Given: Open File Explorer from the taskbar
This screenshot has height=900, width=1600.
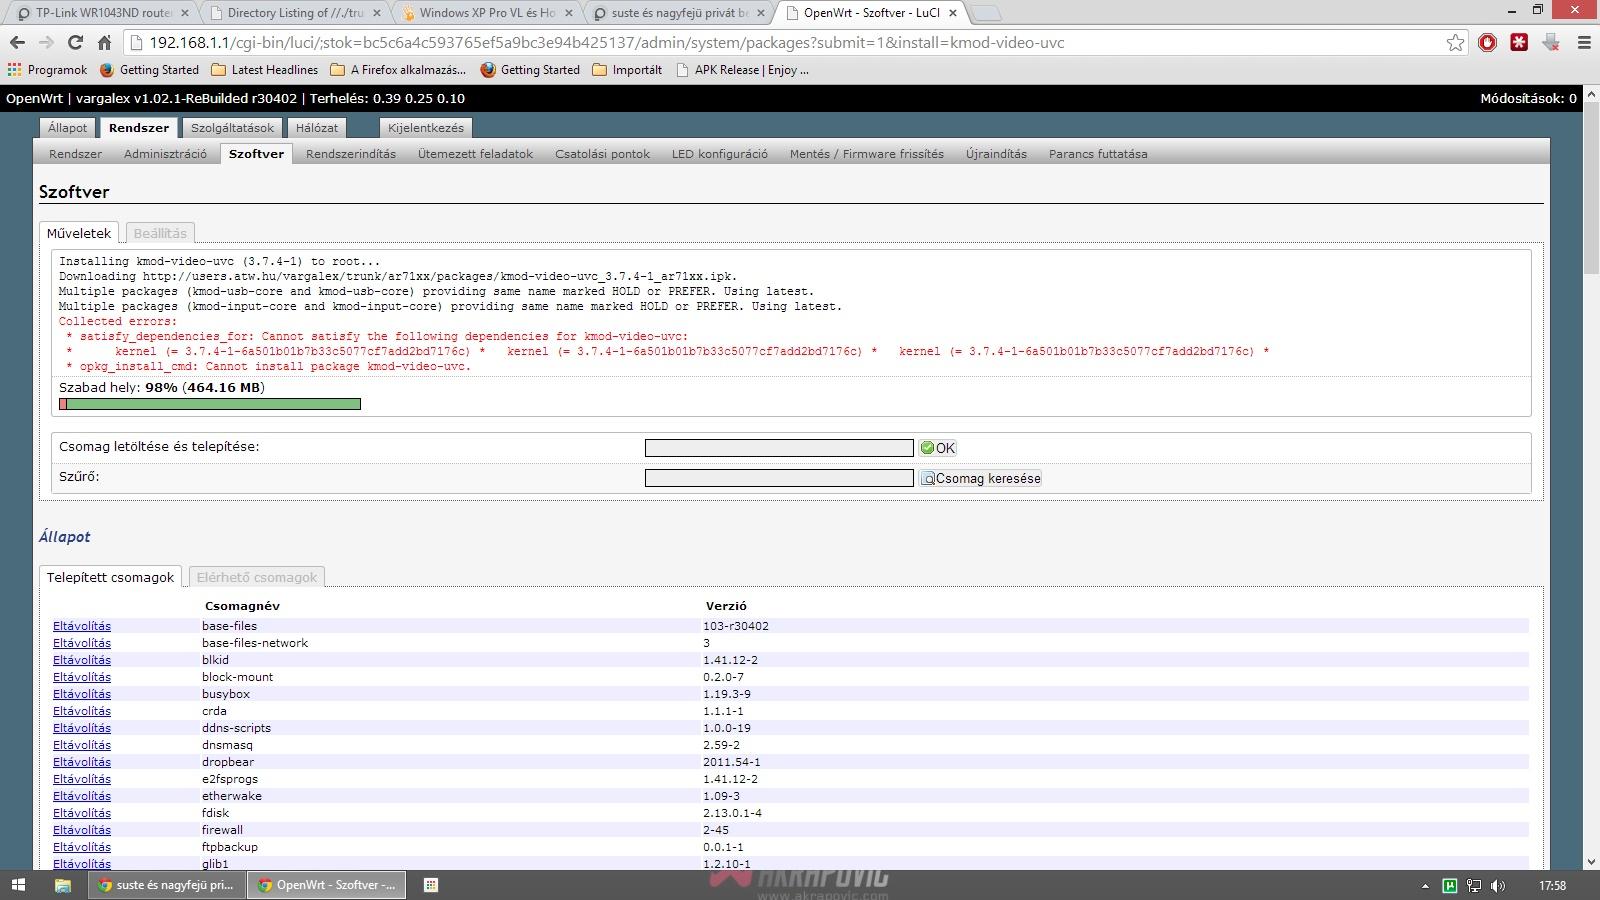Looking at the screenshot, I should point(62,885).
